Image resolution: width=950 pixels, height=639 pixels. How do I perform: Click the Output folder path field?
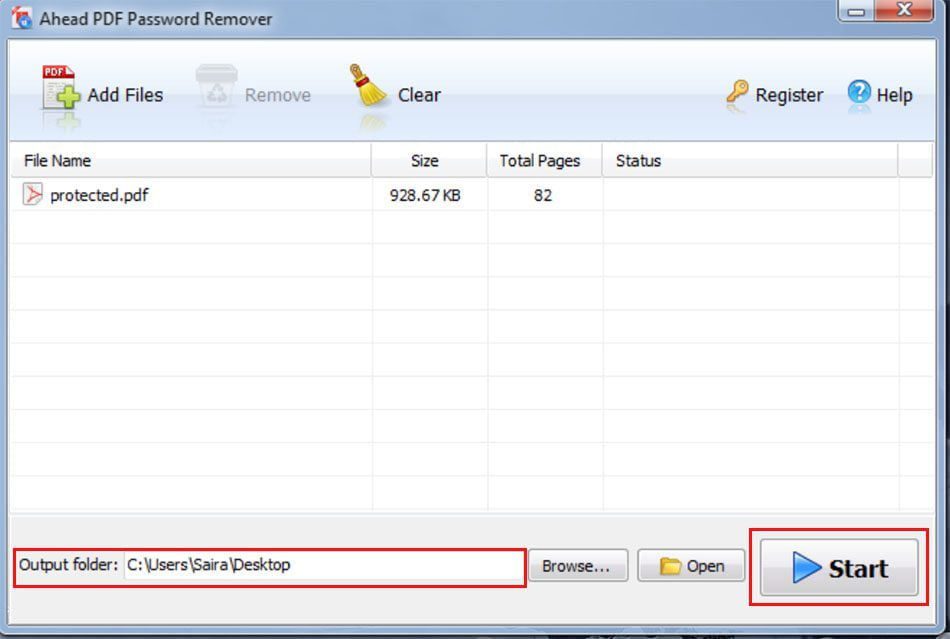324,565
